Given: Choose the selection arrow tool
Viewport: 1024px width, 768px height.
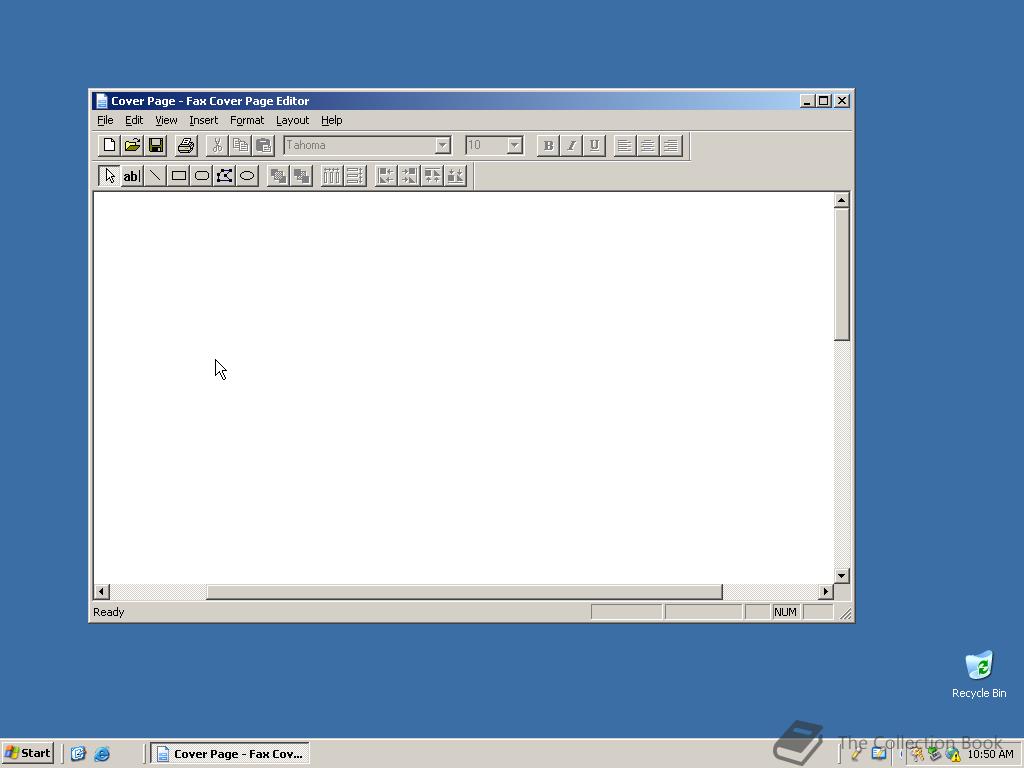Looking at the screenshot, I should (x=109, y=176).
